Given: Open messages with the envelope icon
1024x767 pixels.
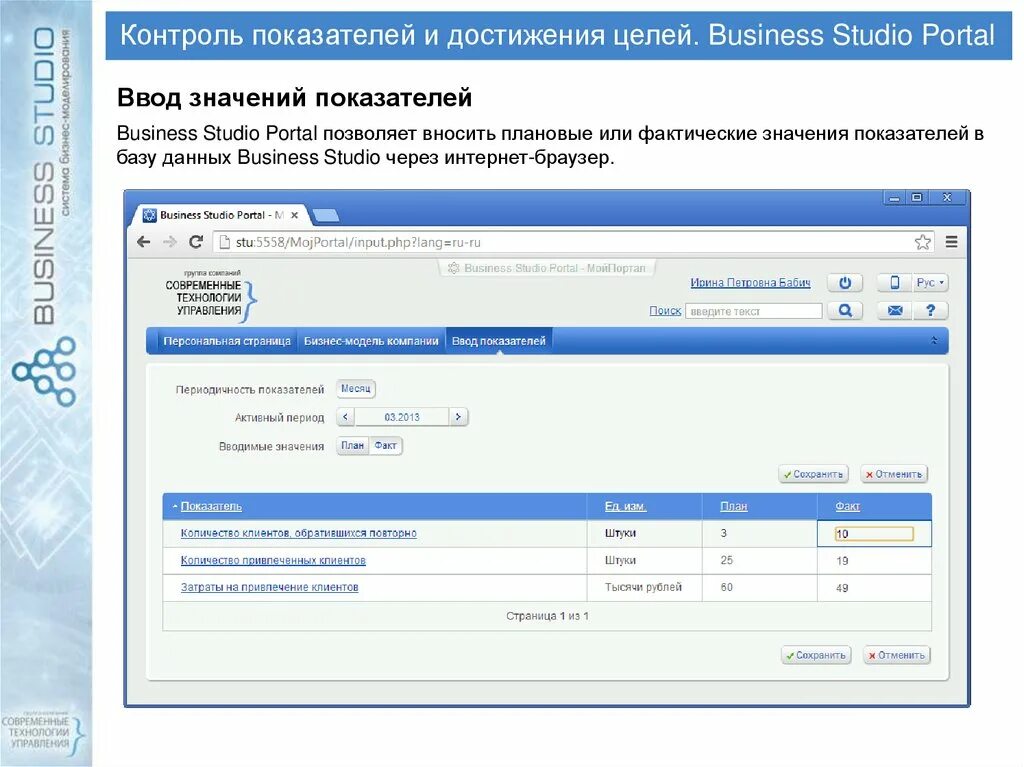Looking at the screenshot, I should click(895, 311).
